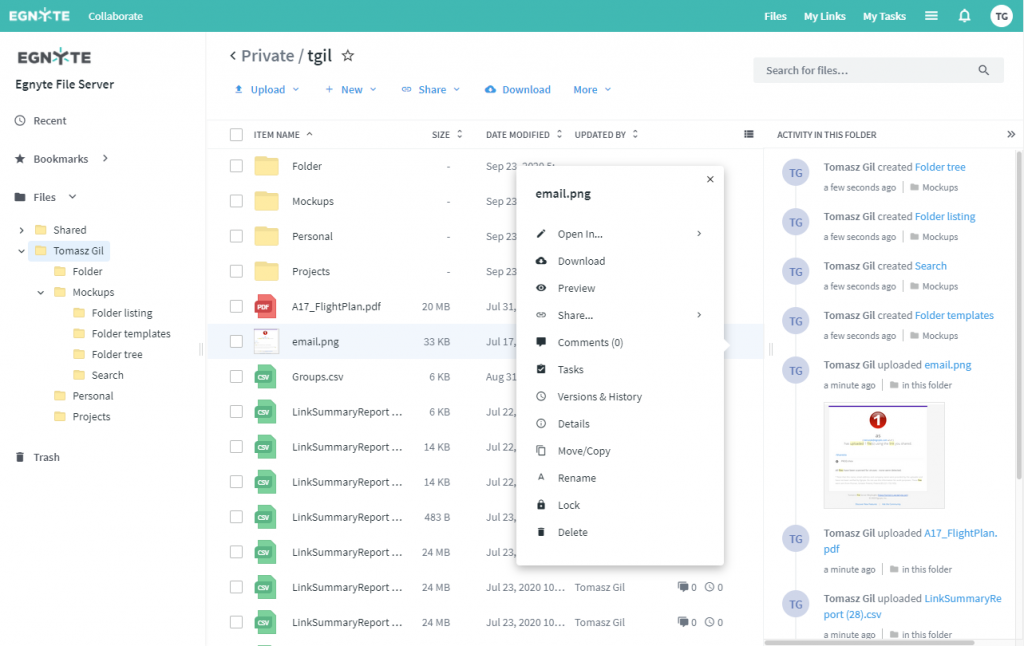Go back using the breadcrumb arrow
This screenshot has width=1024, height=646.
click(233, 56)
